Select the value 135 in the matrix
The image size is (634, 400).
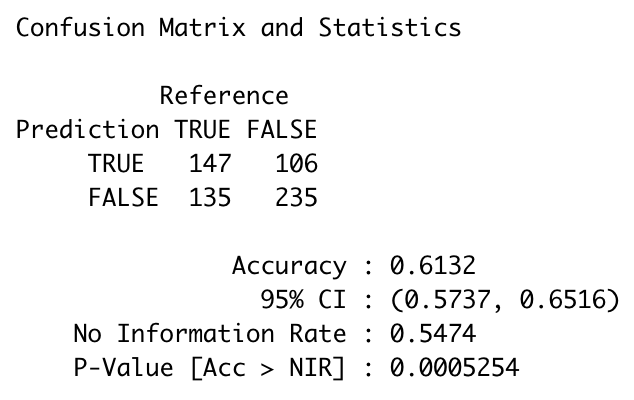coord(210,197)
